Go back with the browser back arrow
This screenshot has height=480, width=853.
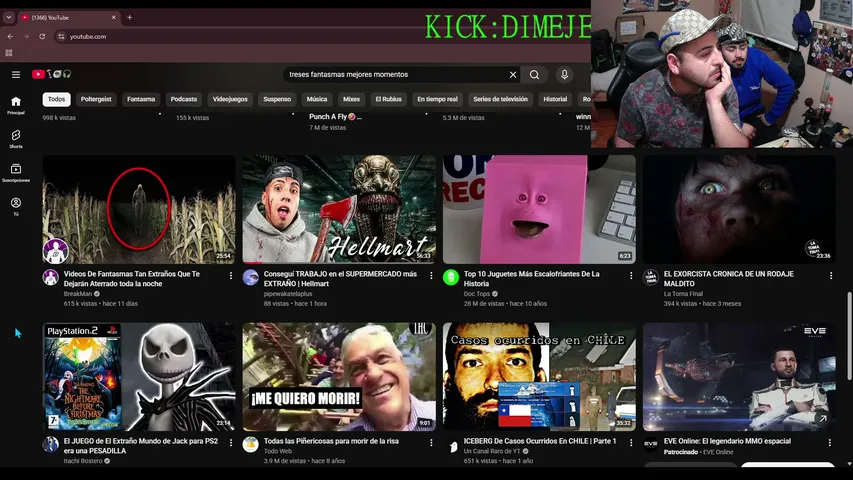(10, 36)
